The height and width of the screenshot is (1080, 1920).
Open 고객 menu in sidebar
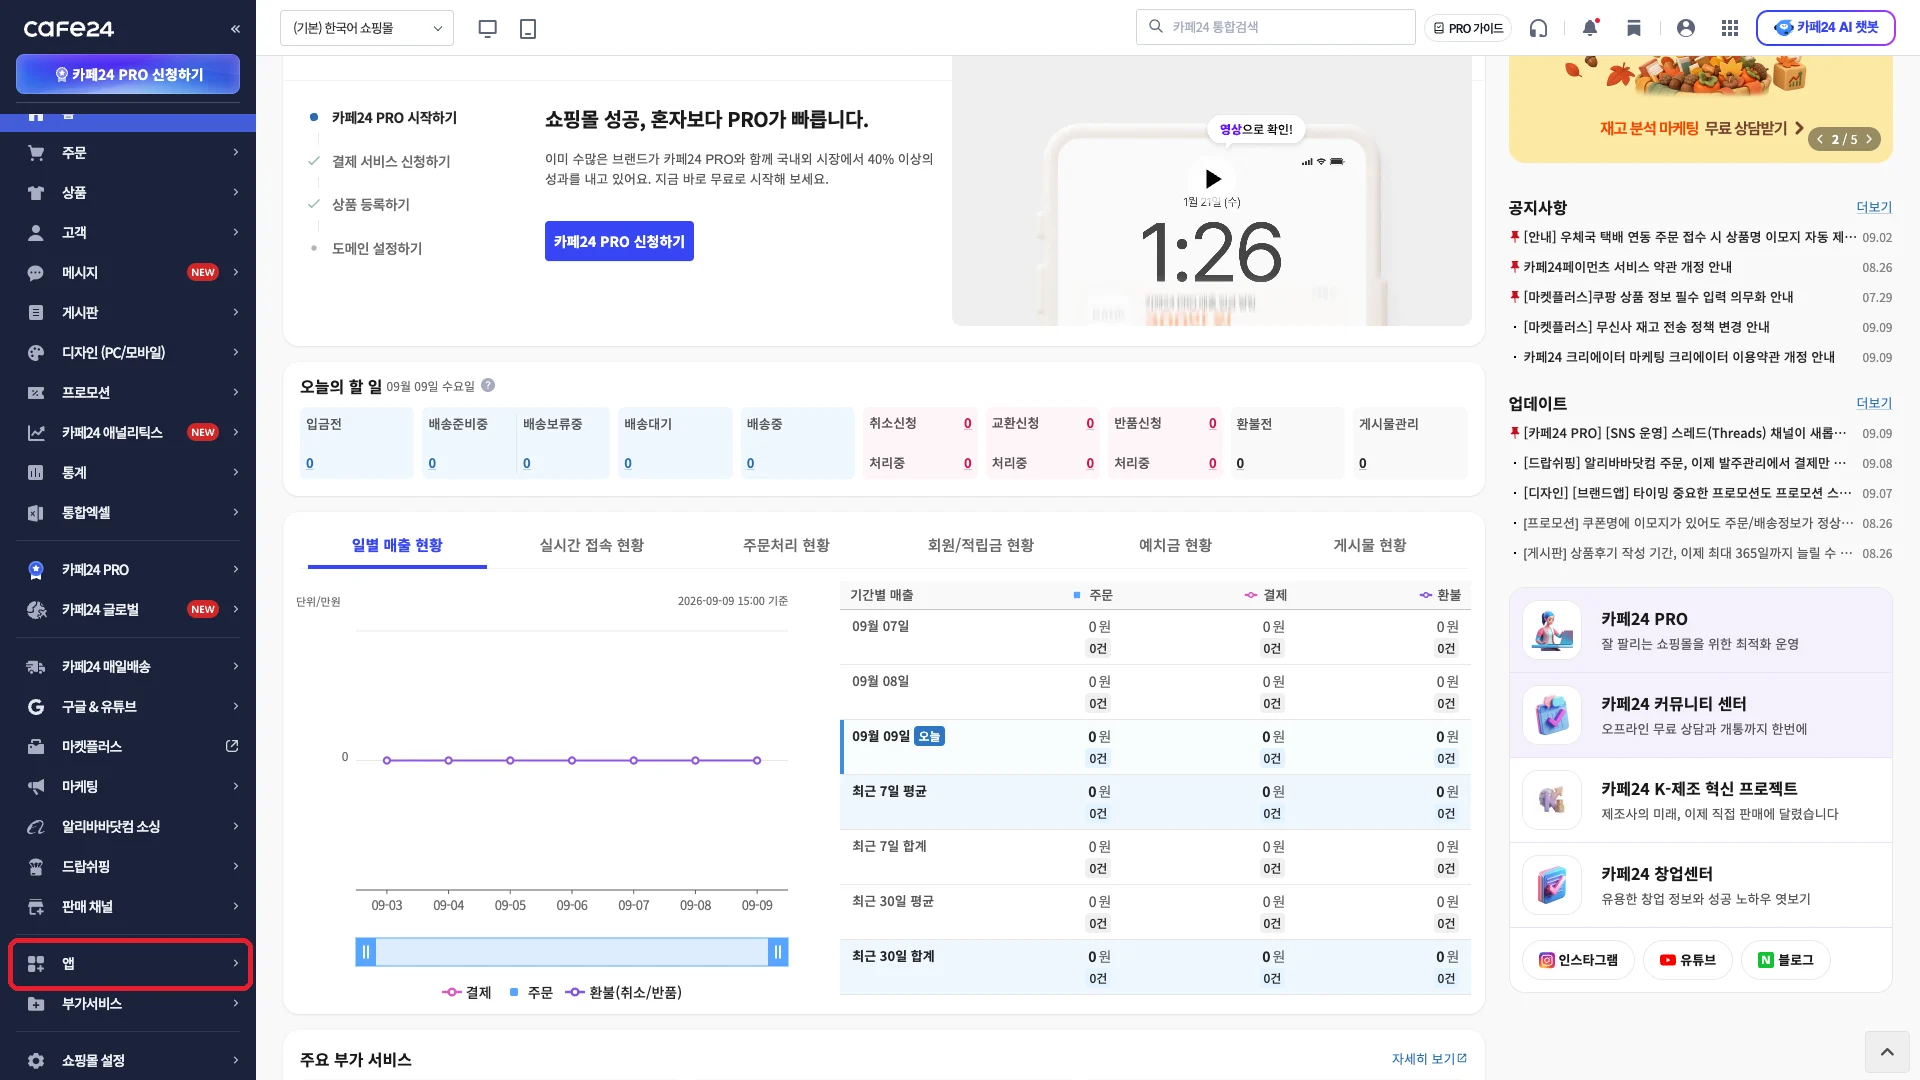click(128, 233)
